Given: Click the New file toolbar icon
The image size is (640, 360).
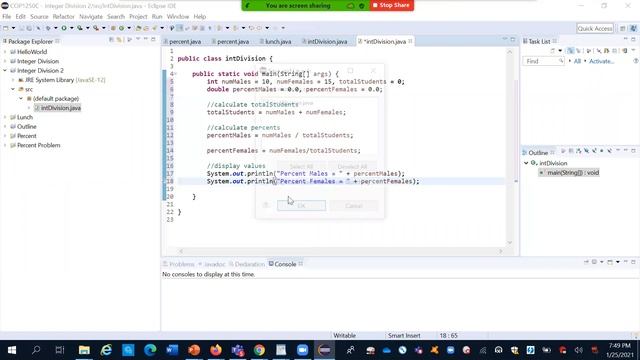Looking at the screenshot, I should pyautogui.click(x=6, y=28).
